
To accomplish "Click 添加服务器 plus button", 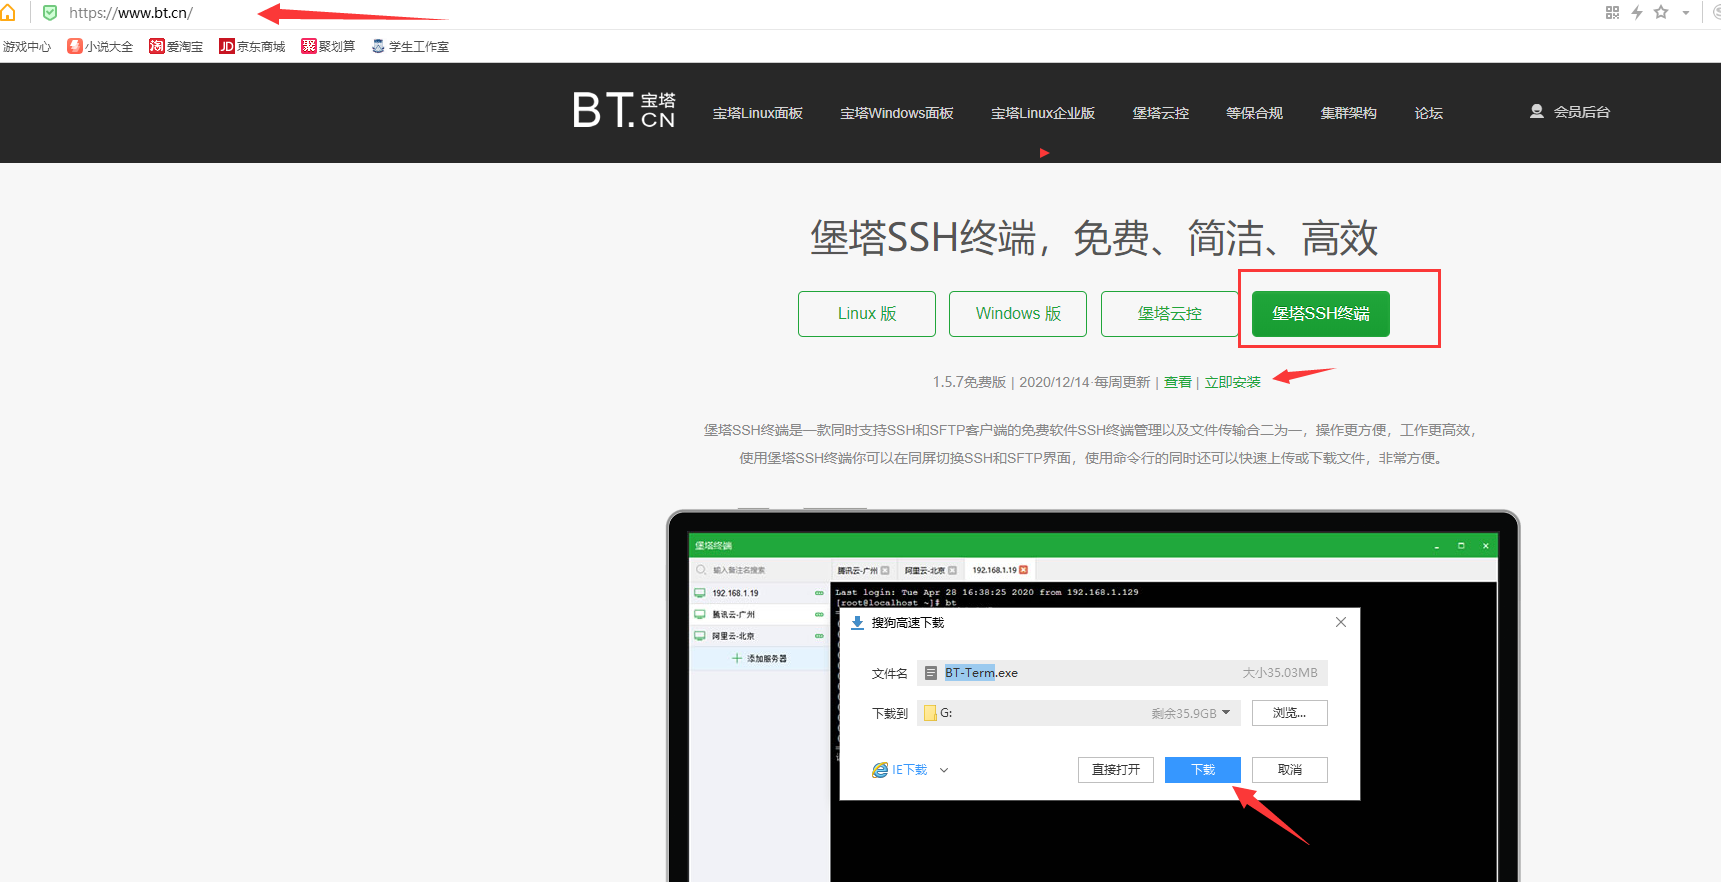I will click(759, 659).
